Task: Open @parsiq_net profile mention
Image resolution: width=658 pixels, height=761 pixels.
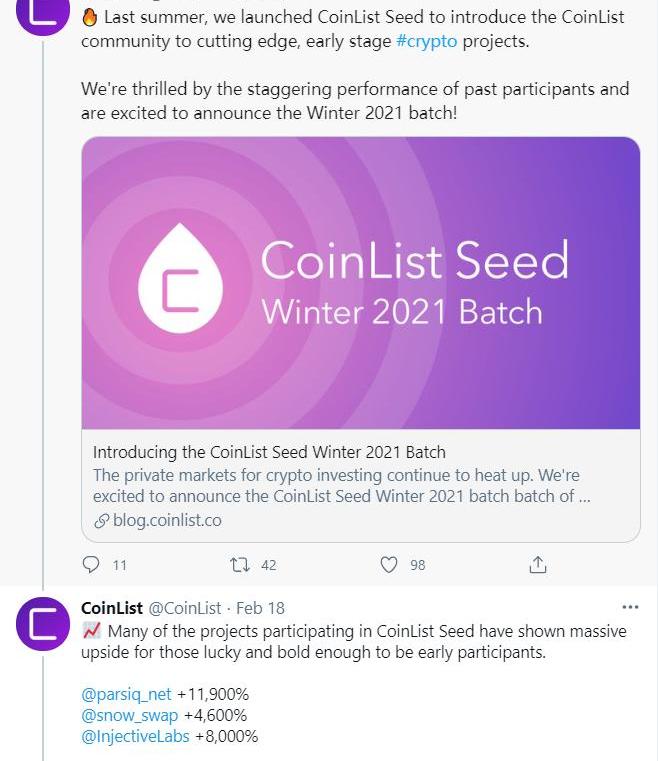Action: [x=126, y=694]
